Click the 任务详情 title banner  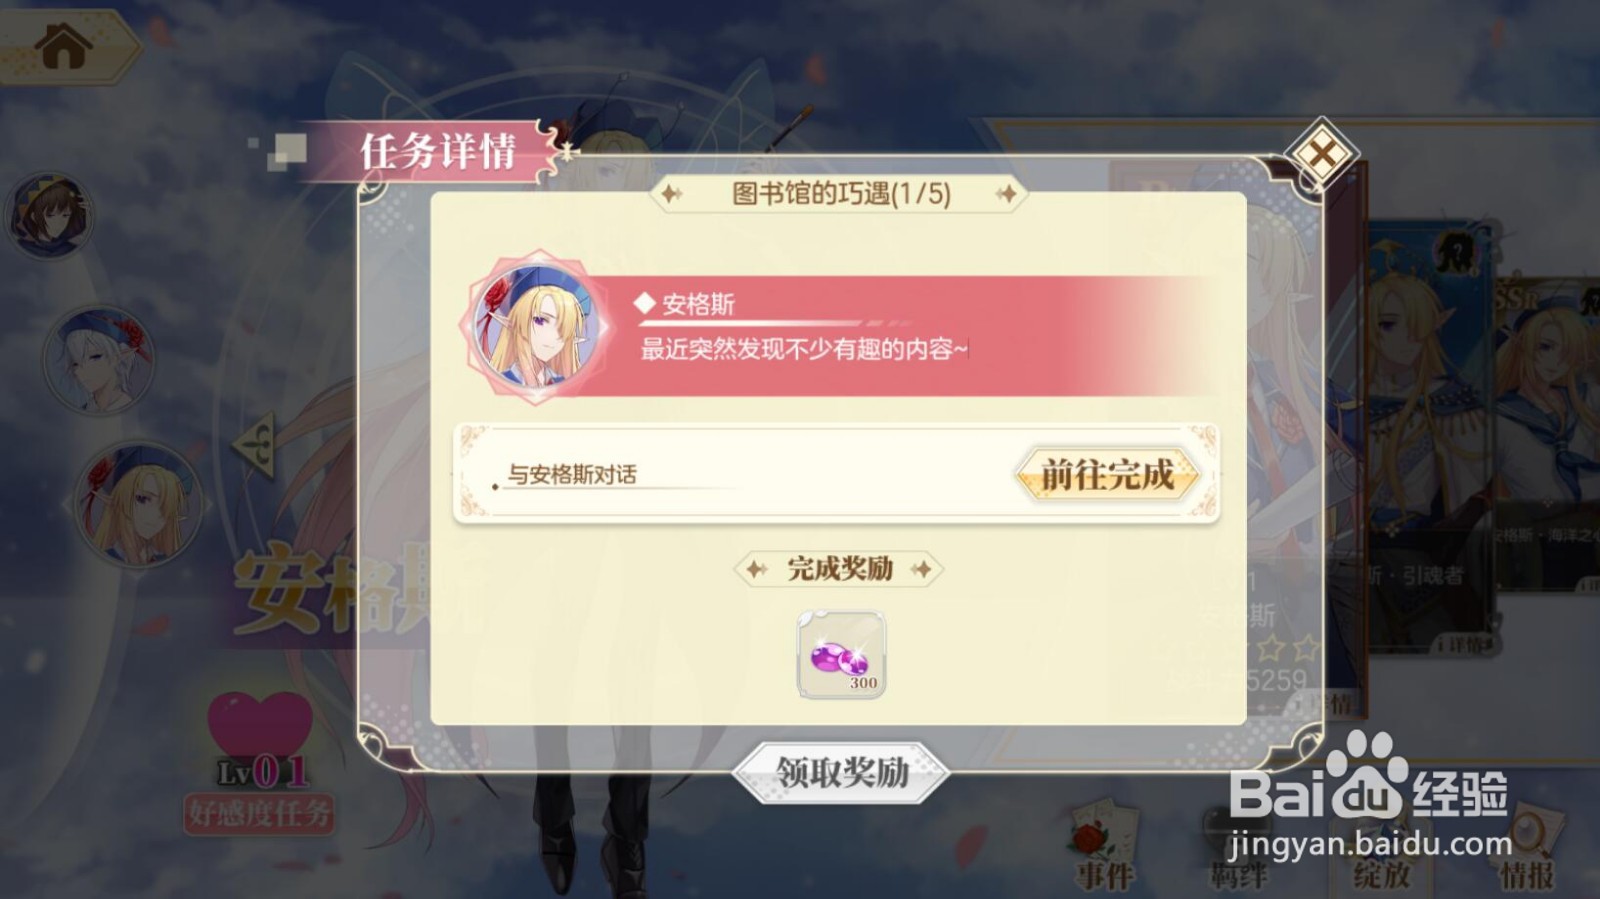438,152
